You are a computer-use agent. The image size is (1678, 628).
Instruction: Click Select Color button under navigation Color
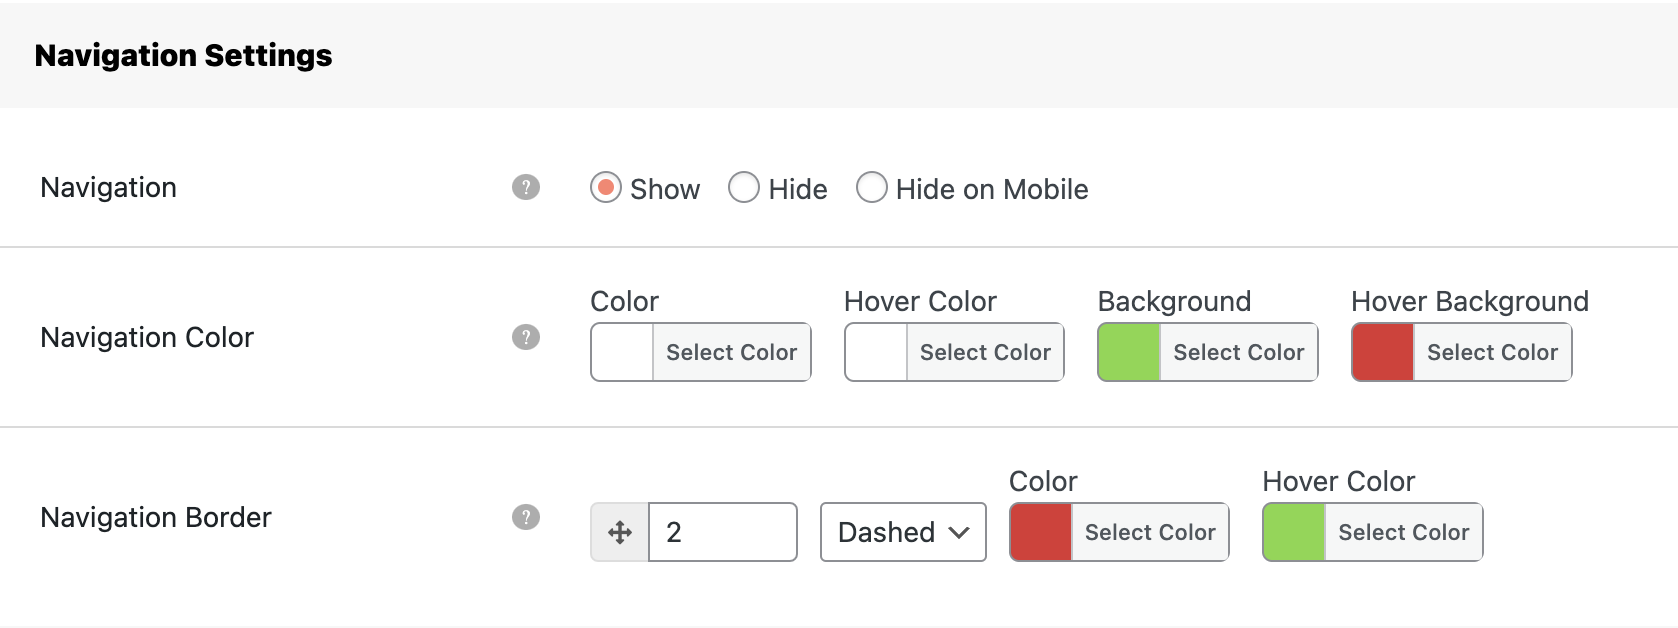pos(731,352)
